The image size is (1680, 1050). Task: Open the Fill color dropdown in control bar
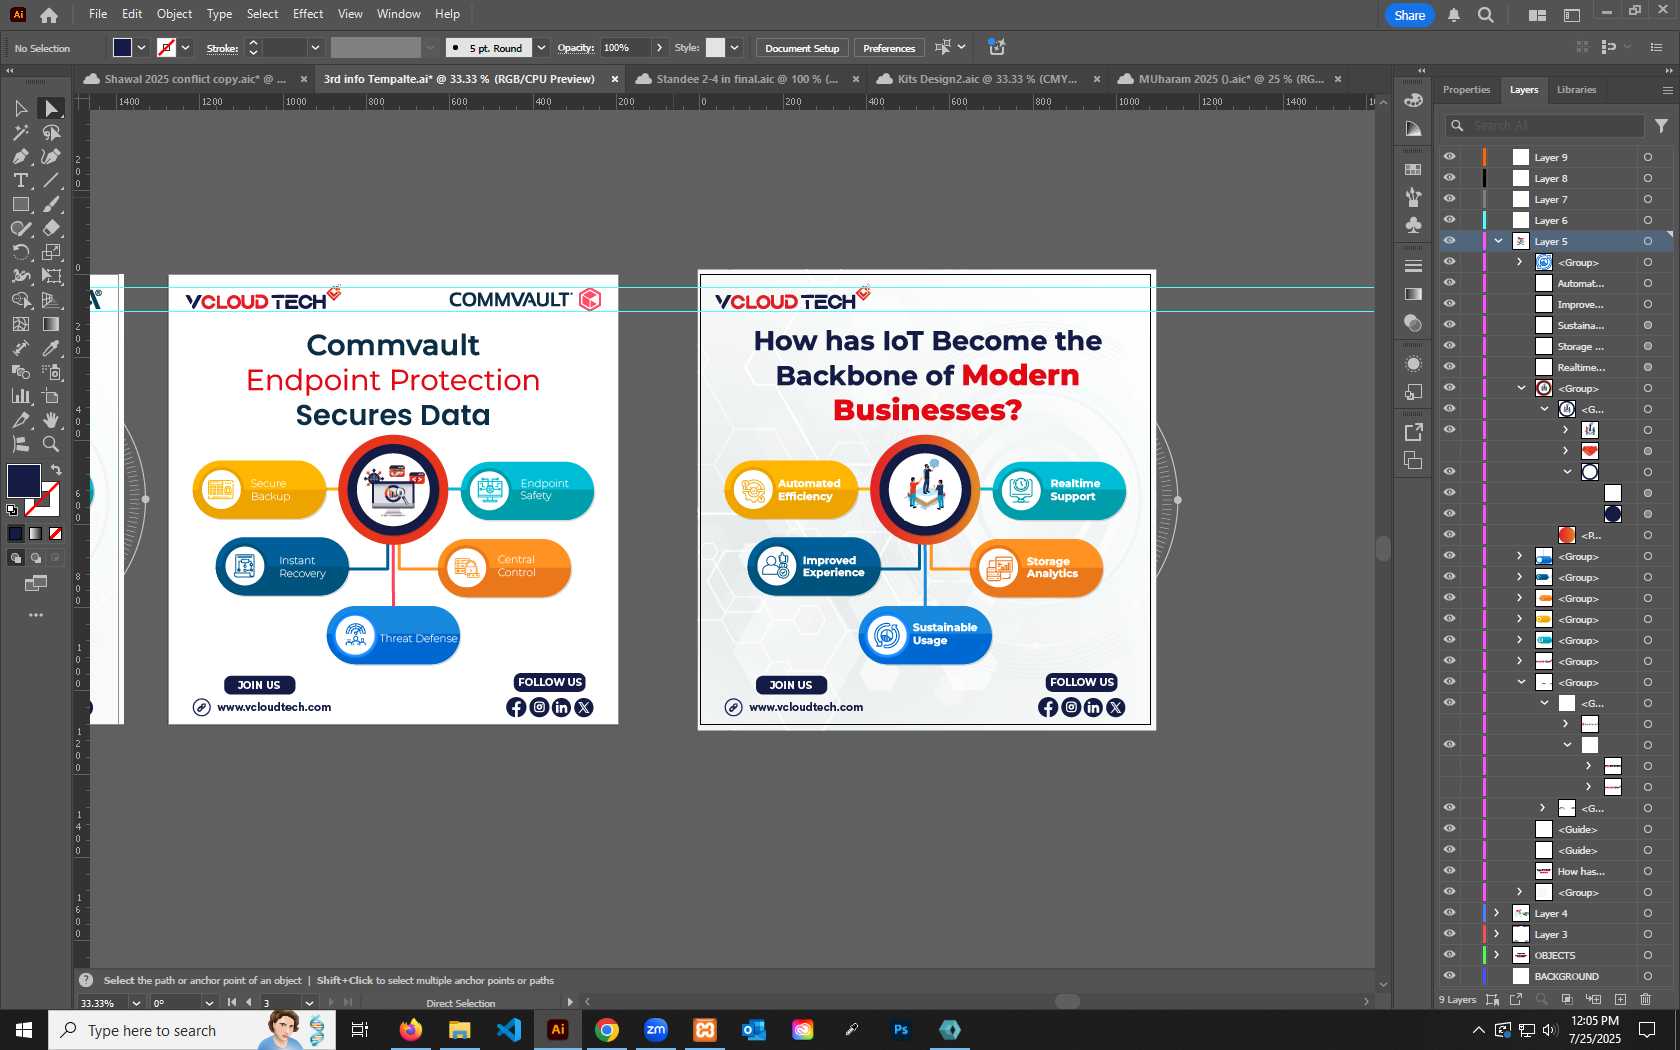[142, 48]
